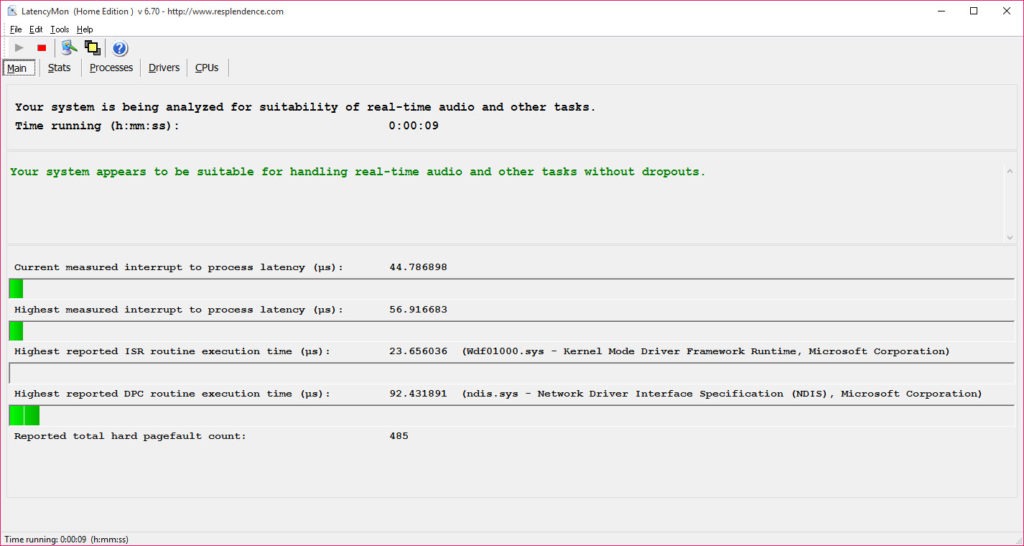
Task: Click the ISR value 23.656036
Action: [418, 351]
